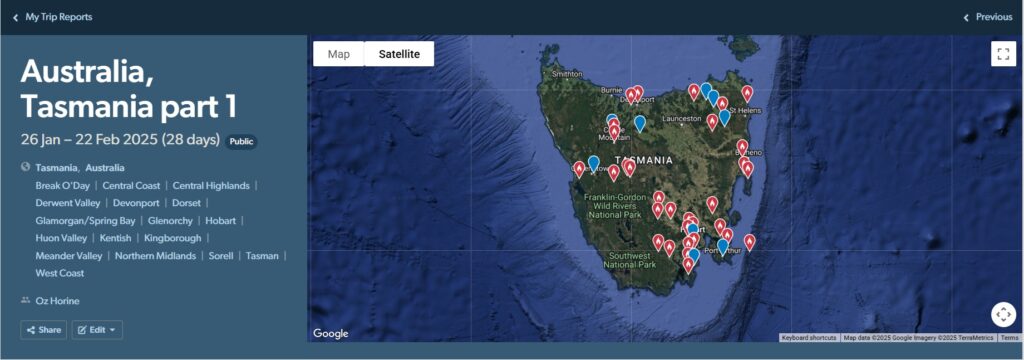Go to Previous trip report
1024x360 pixels.
987,17
